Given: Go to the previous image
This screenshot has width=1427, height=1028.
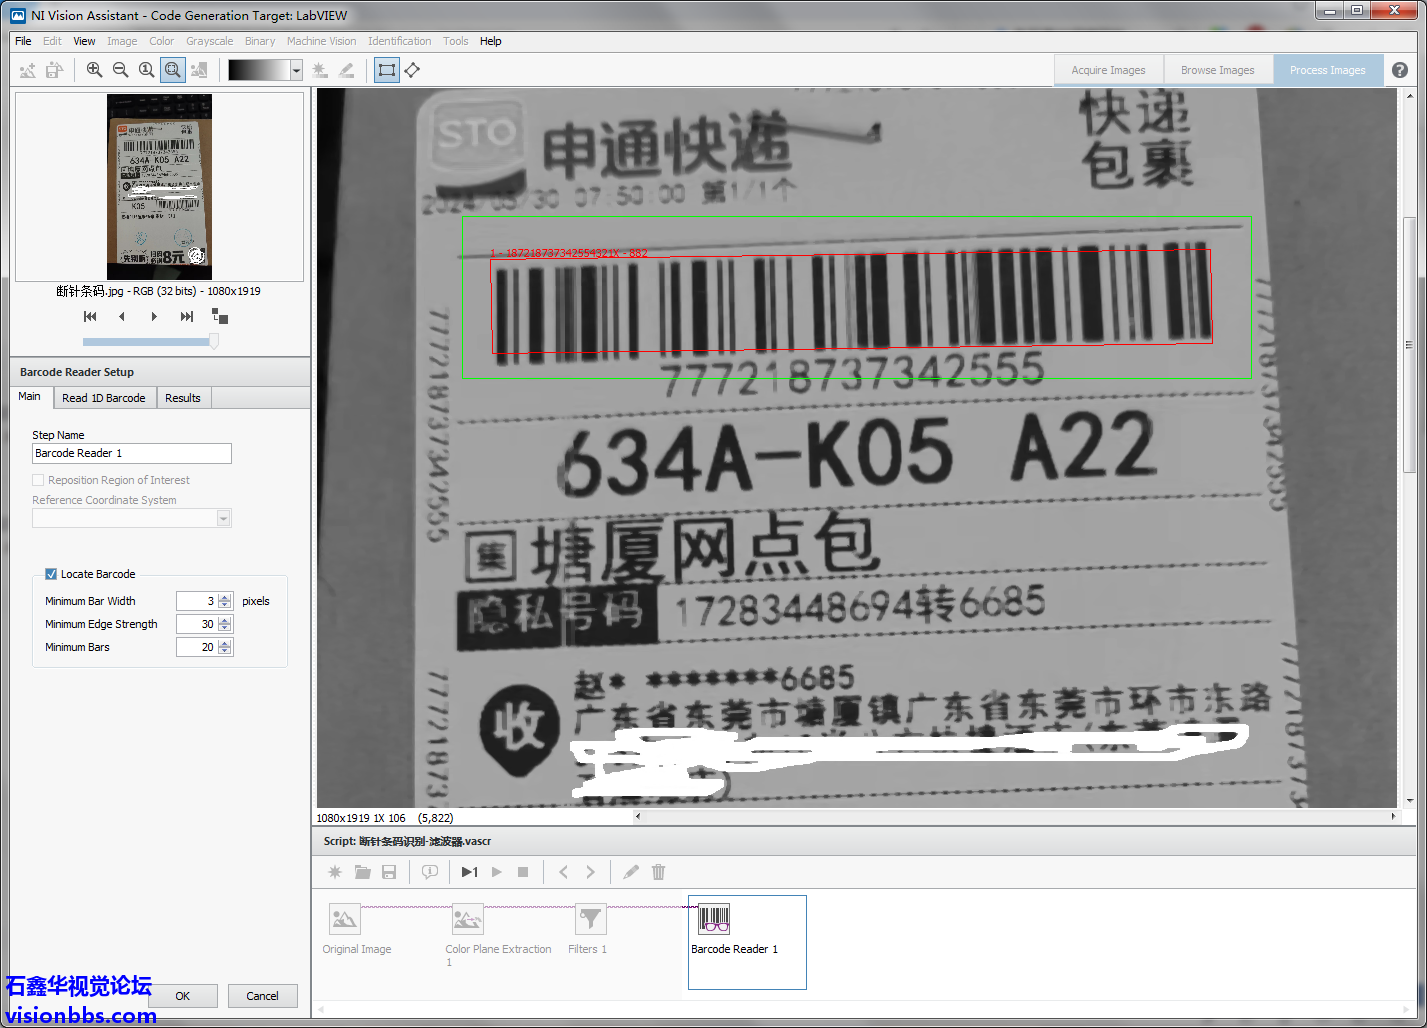Looking at the screenshot, I should pyautogui.click(x=122, y=316).
